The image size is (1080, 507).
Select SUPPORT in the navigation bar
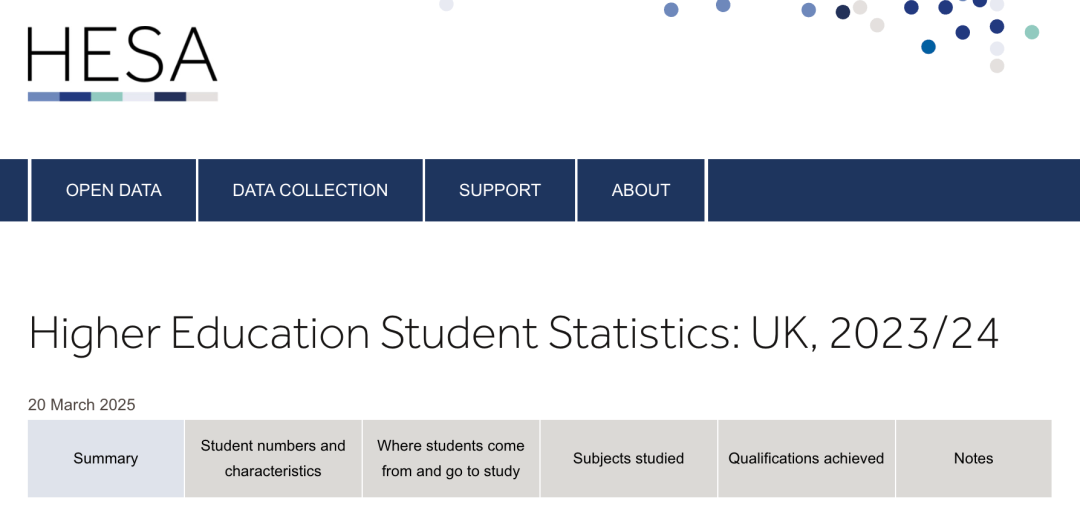pos(500,190)
